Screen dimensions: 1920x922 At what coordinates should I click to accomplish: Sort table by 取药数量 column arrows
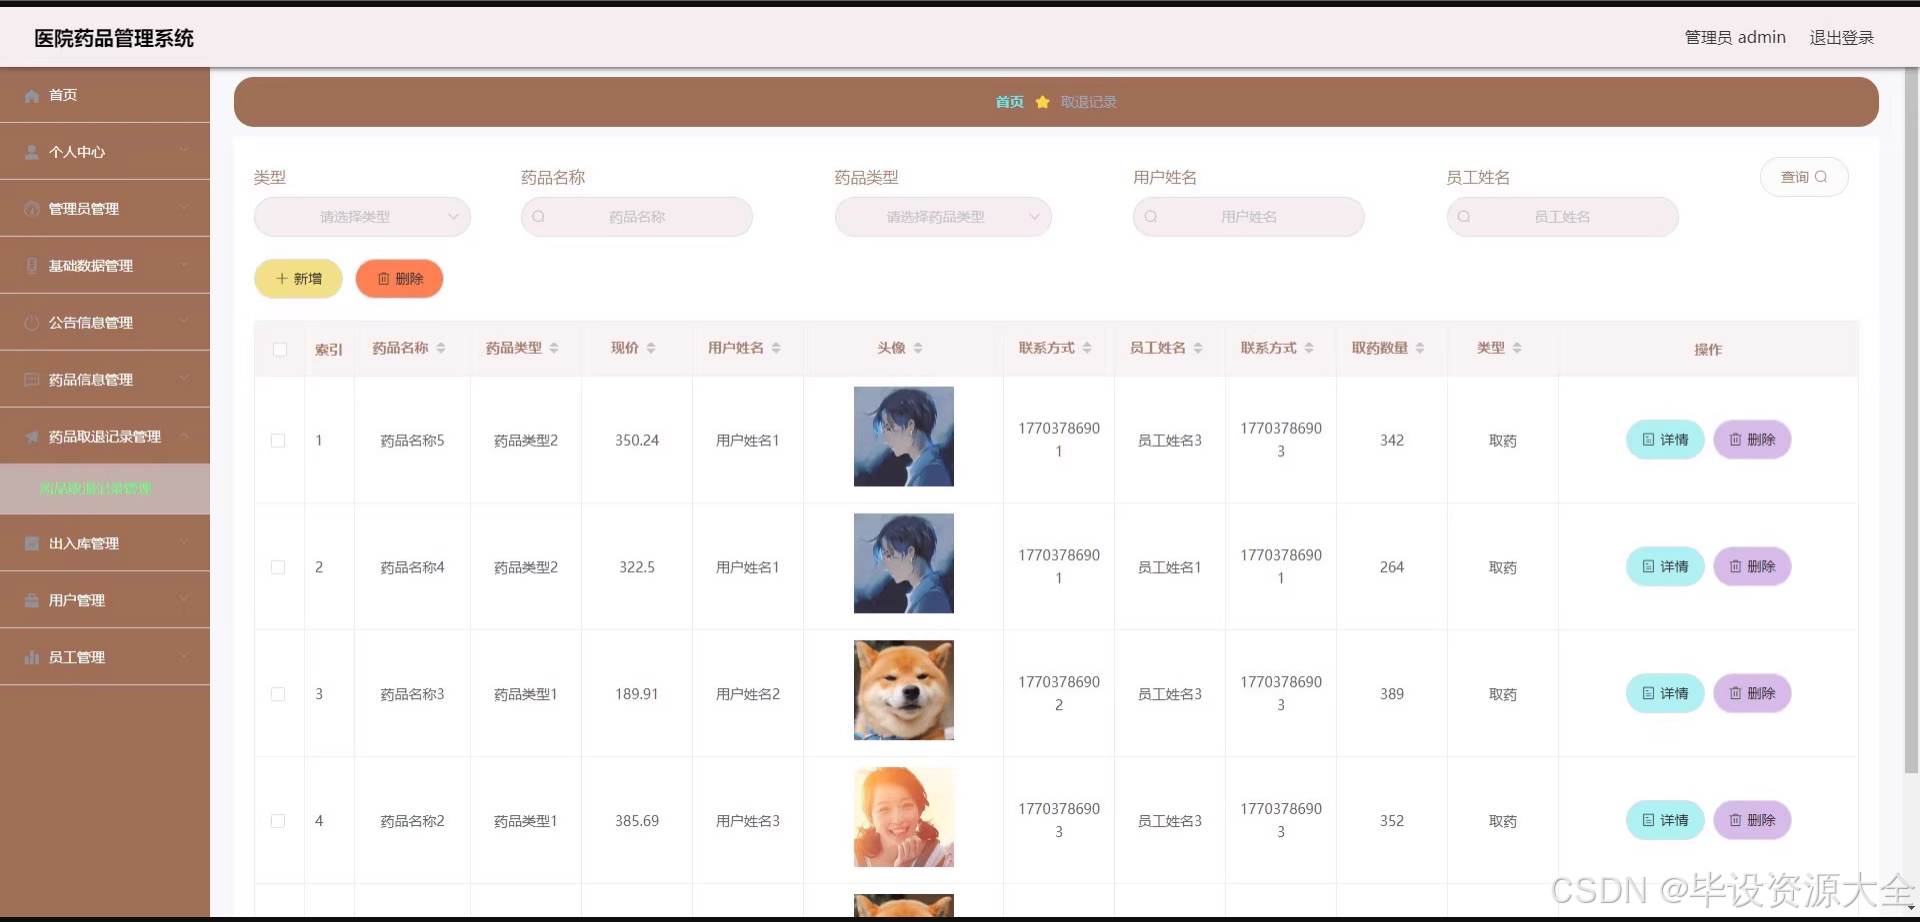click(1420, 348)
